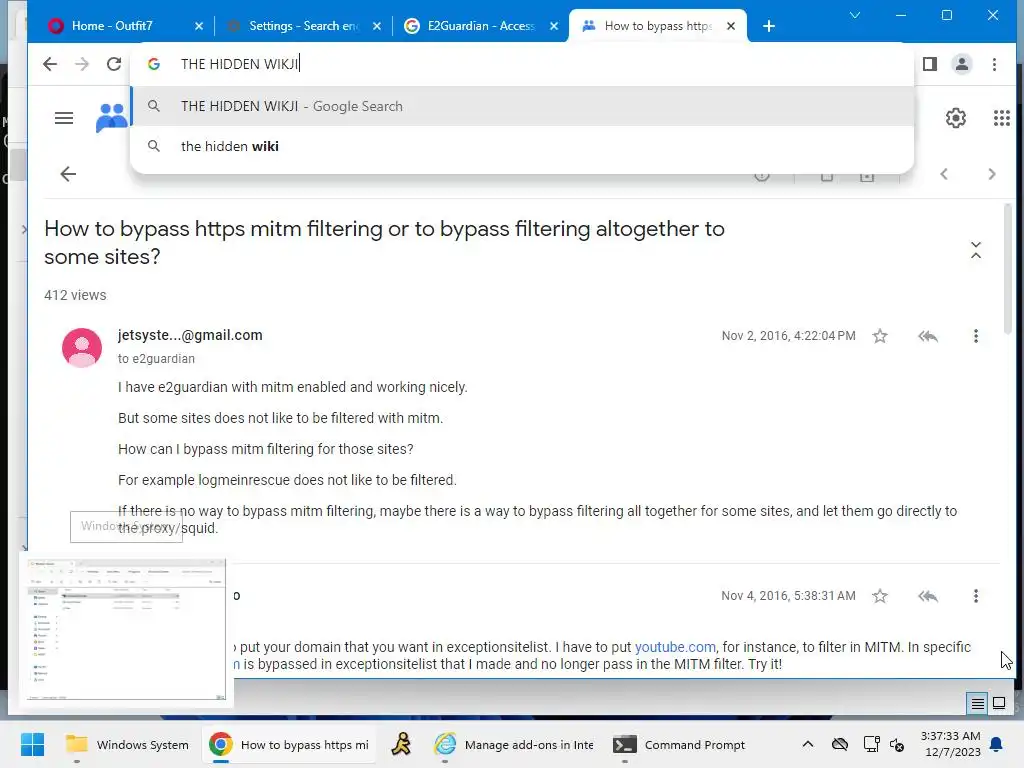Screen dimensions: 1024x768
Task: Click the 'to e2guardian' recipient text
Action: [x=156, y=359]
